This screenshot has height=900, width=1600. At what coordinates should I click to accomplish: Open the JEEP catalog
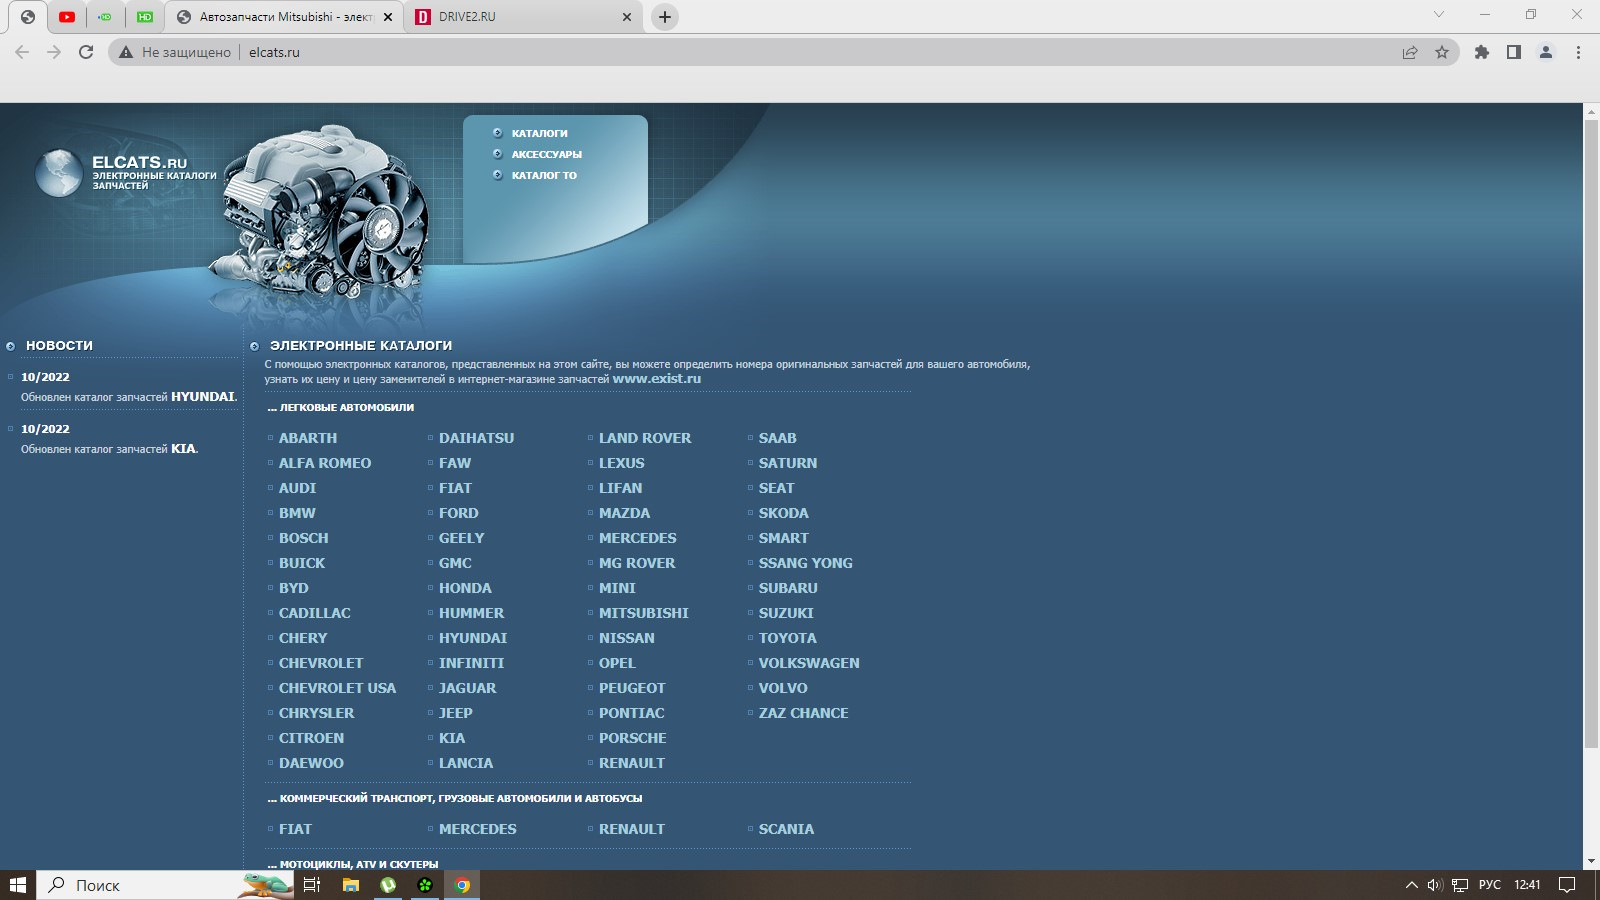pyautogui.click(x=456, y=713)
